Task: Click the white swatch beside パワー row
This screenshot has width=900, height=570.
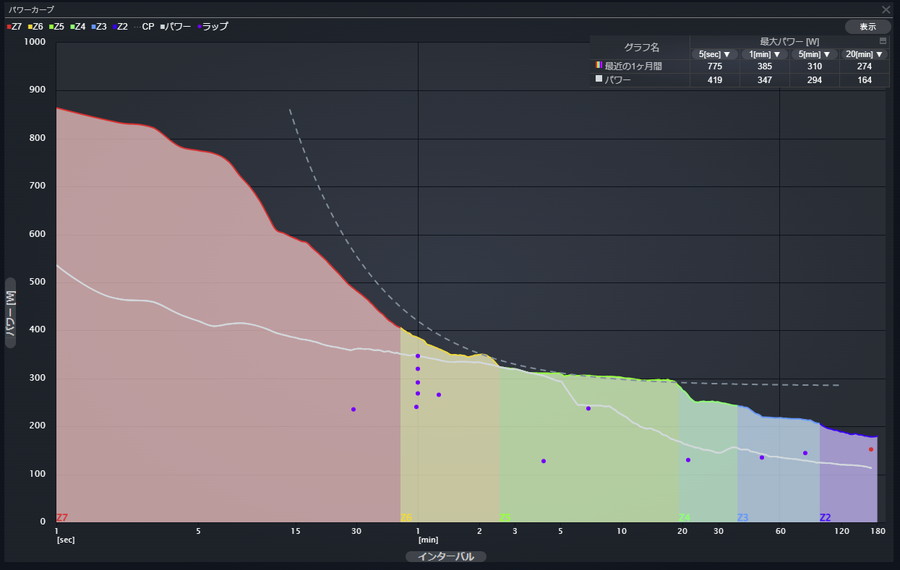Action: pos(598,79)
